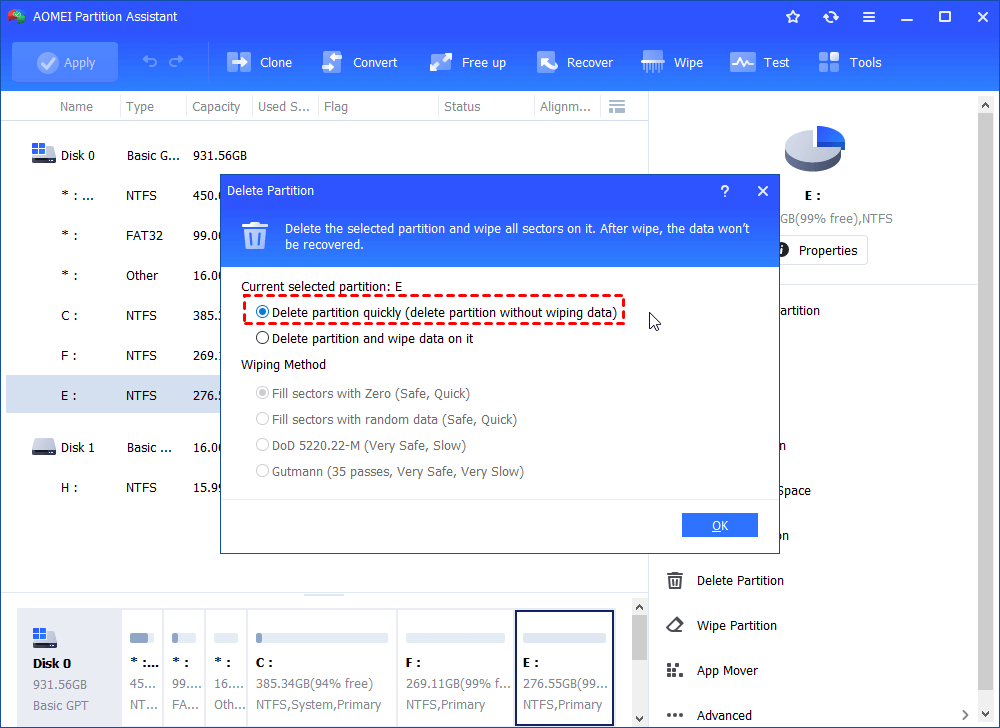This screenshot has width=1000, height=728.
Task: Sort by the Alignment column header
Action: click(x=565, y=106)
